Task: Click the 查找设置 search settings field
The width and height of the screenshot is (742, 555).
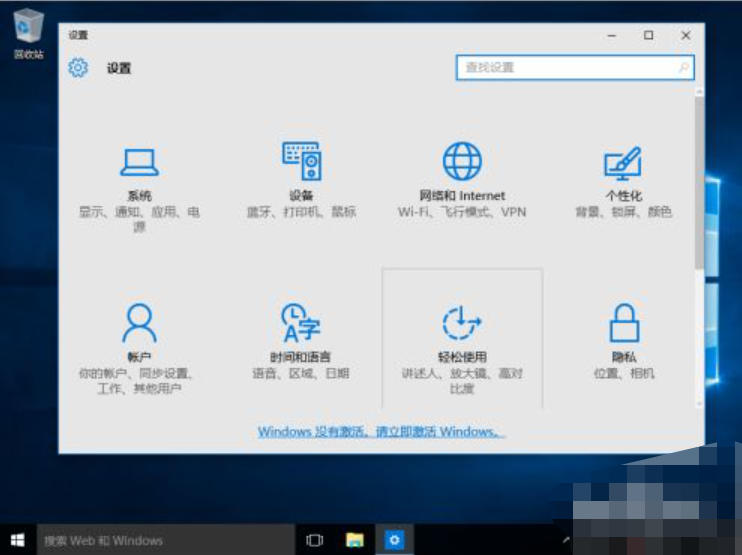Action: click(565, 68)
